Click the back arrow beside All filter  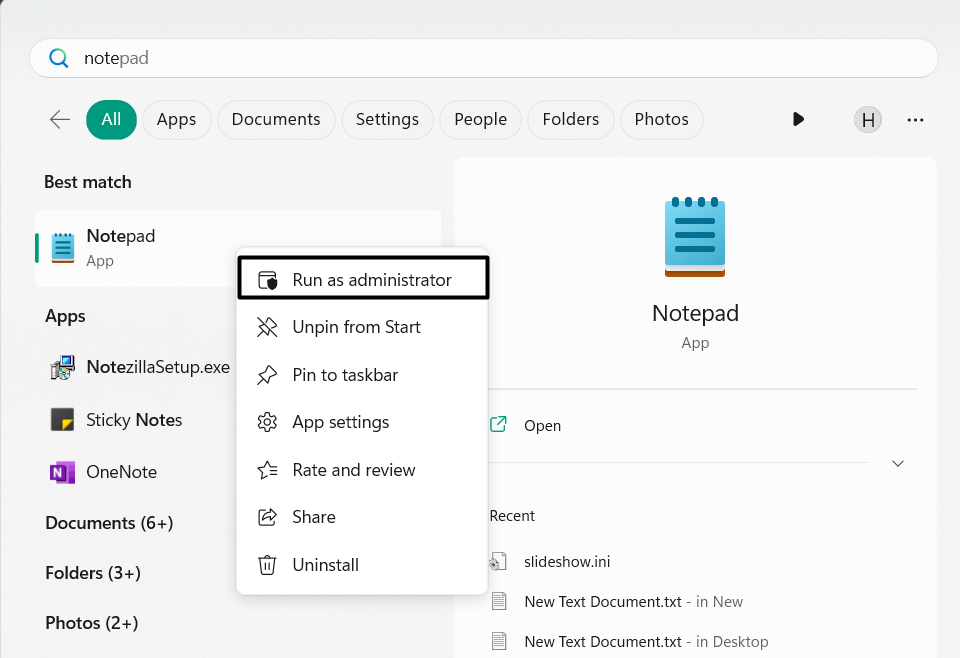(x=60, y=119)
